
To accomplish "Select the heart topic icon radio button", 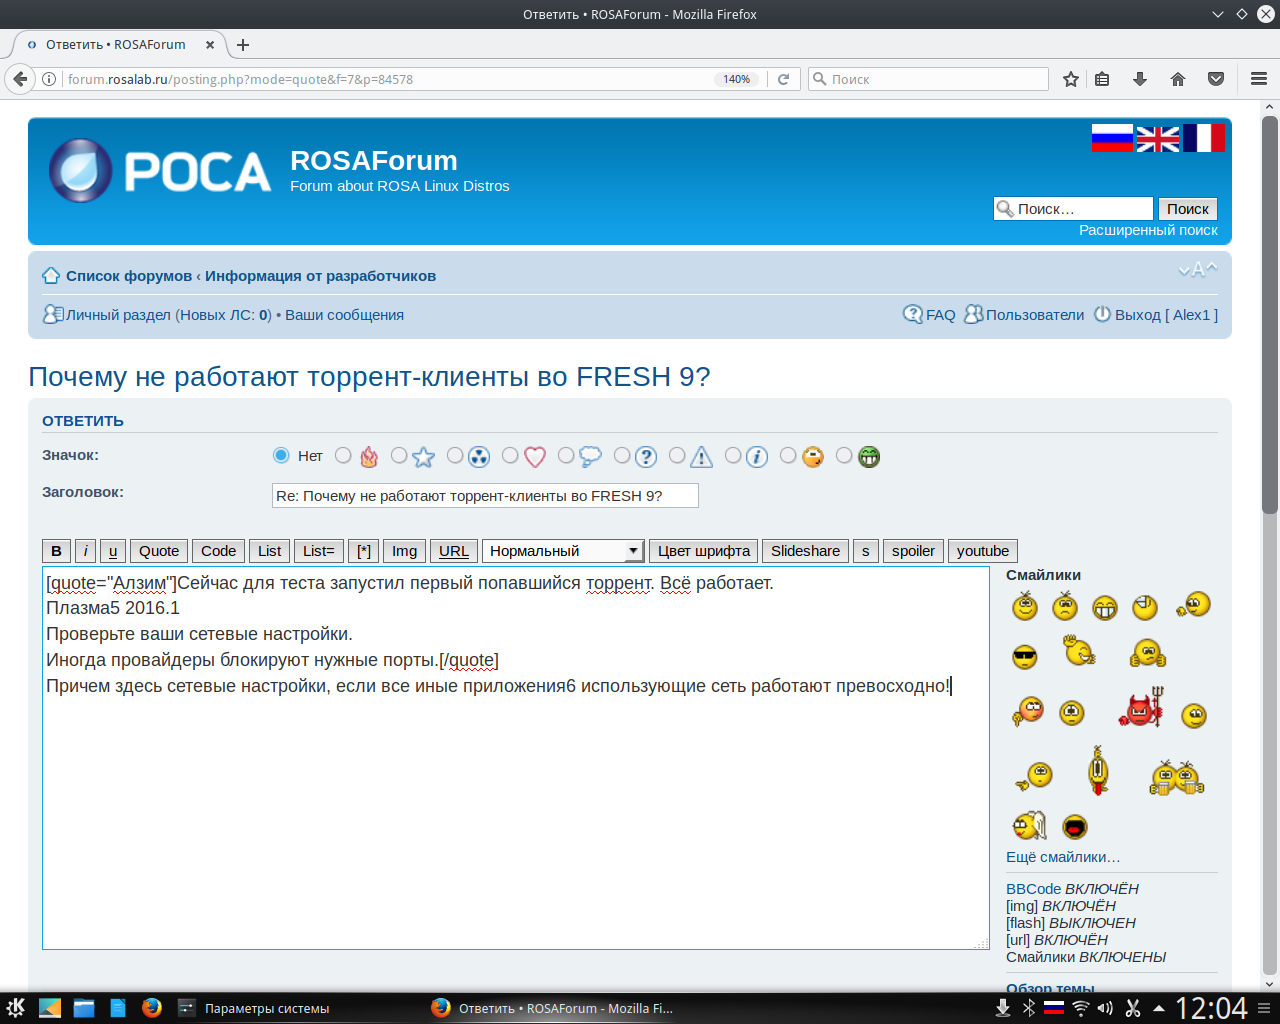I will (510, 456).
